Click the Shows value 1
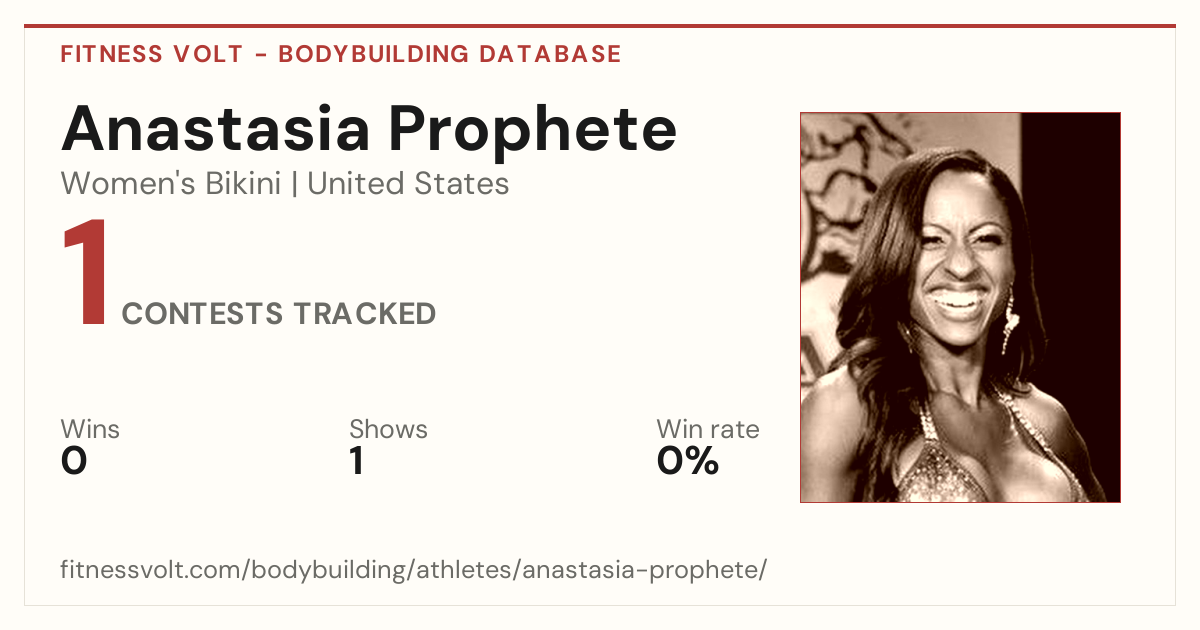The image size is (1200, 630). (x=356, y=461)
